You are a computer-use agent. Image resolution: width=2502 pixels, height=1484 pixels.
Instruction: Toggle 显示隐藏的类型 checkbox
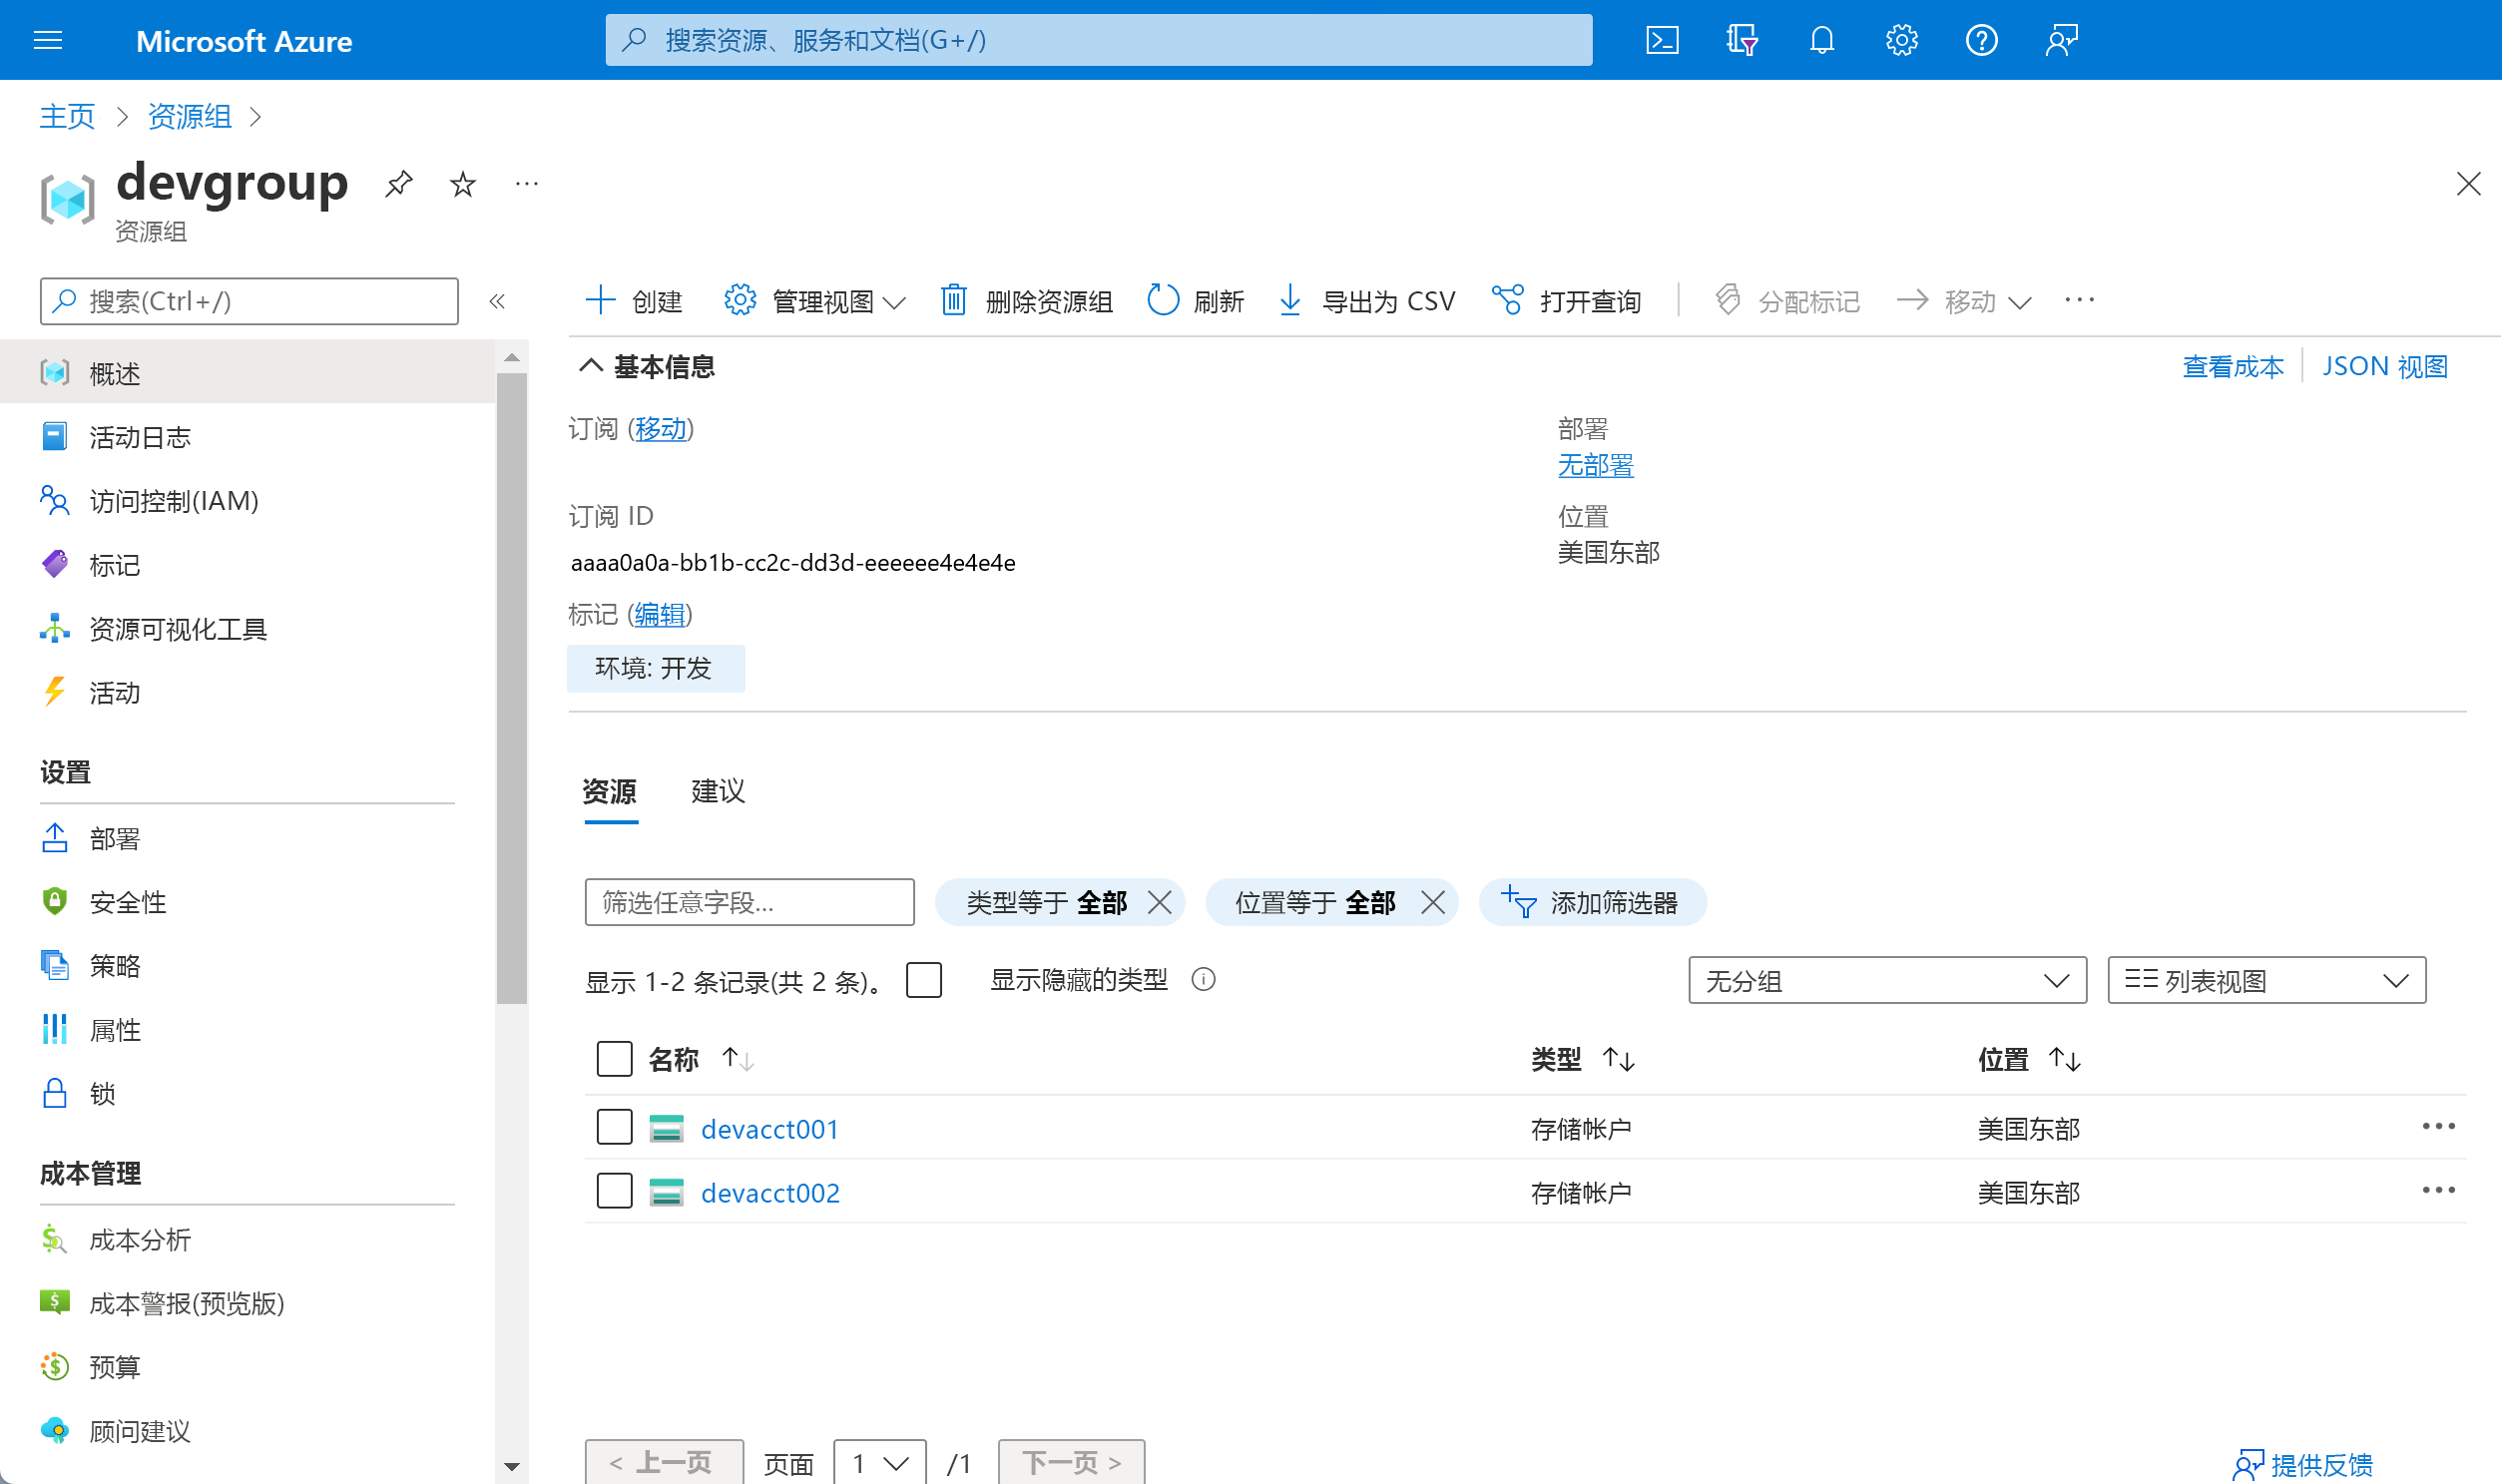pos(924,980)
